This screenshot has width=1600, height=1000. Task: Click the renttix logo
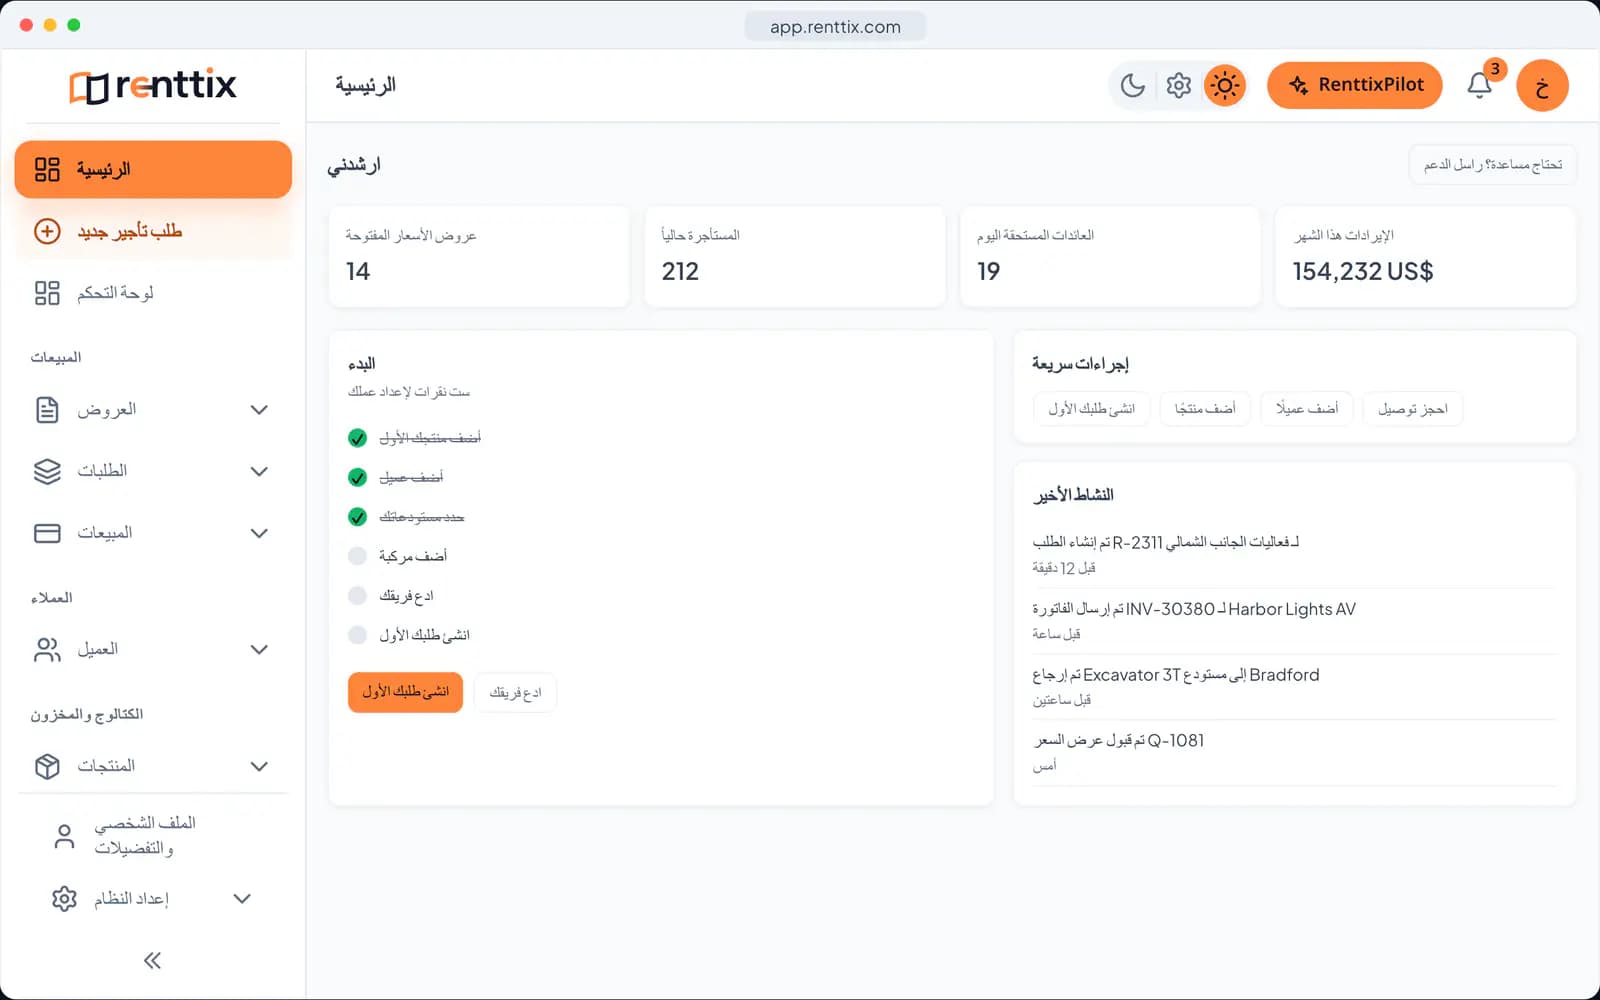(153, 86)
